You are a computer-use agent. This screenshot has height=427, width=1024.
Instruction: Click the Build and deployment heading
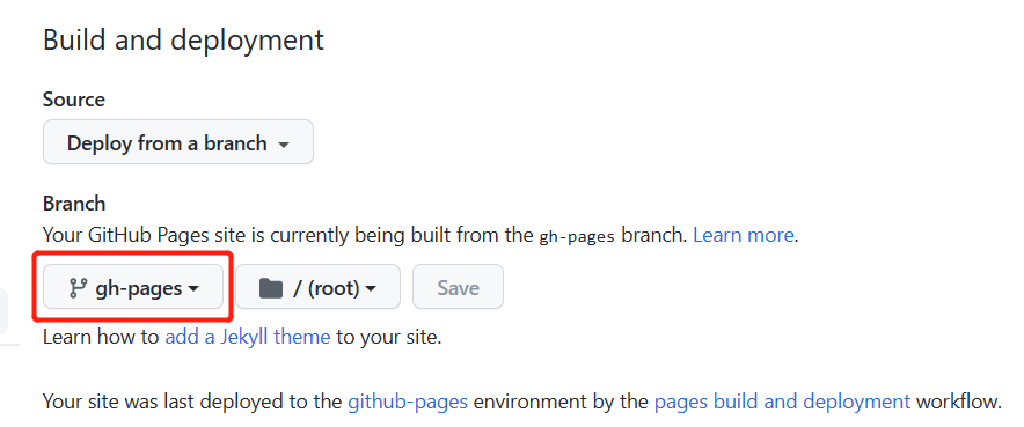pyautogui.click(x=184, y=40)
